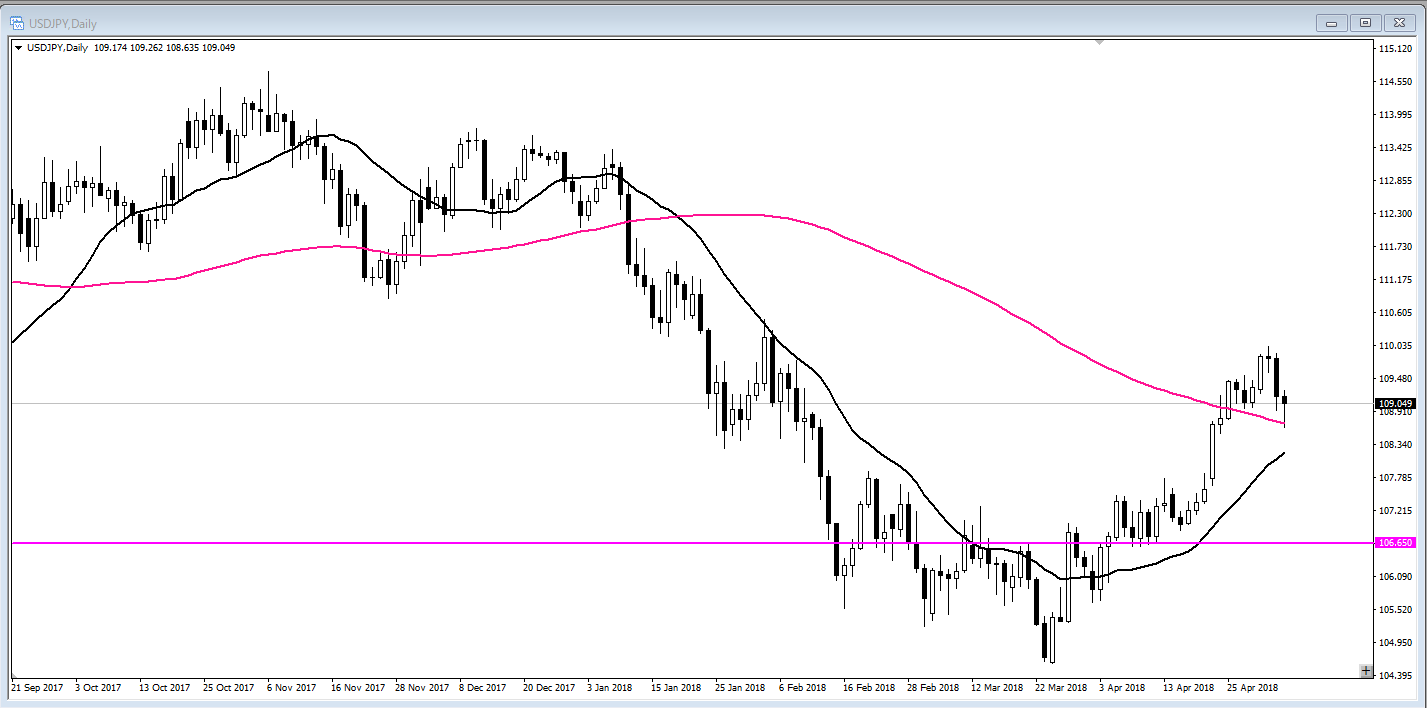
Task: Click the 3 Apr 2018 date label
Action: tap(1122, 688)
